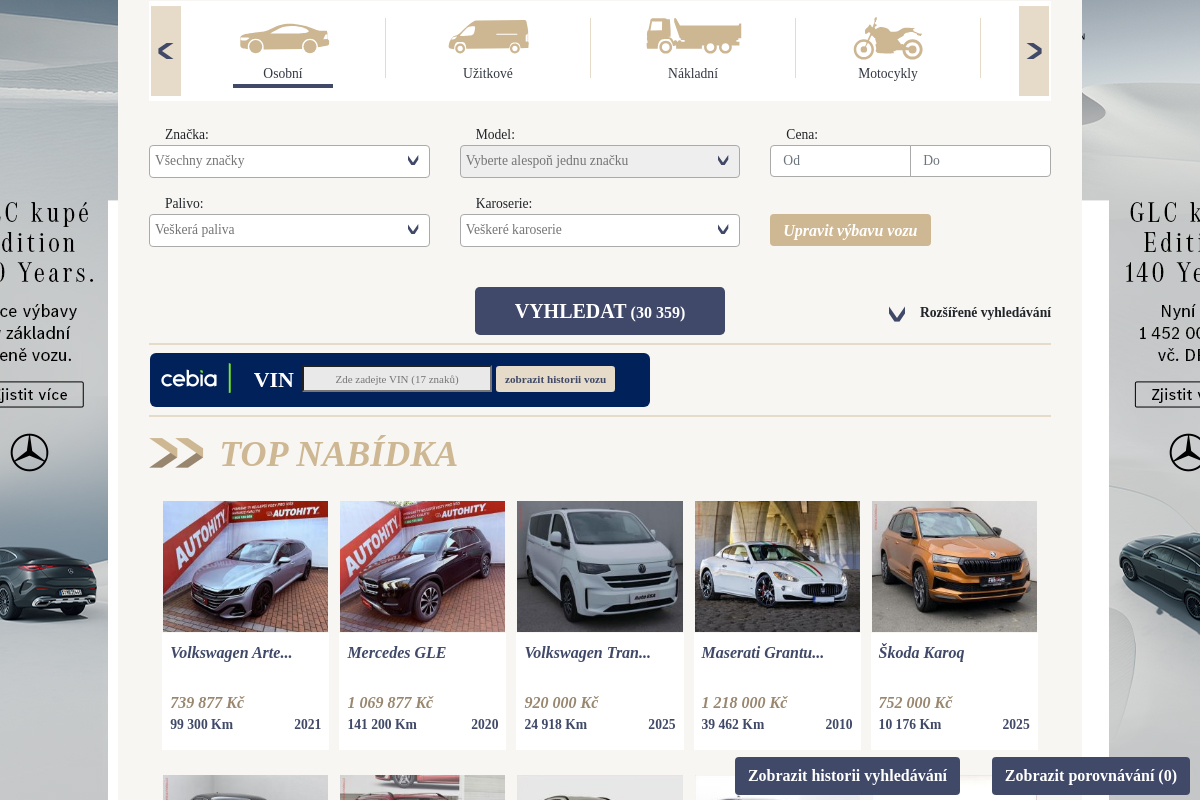This screenshot has height=800, width=1200.
Task: Open the Karoserie body type dropdown
Action: (x=600, y=230)
